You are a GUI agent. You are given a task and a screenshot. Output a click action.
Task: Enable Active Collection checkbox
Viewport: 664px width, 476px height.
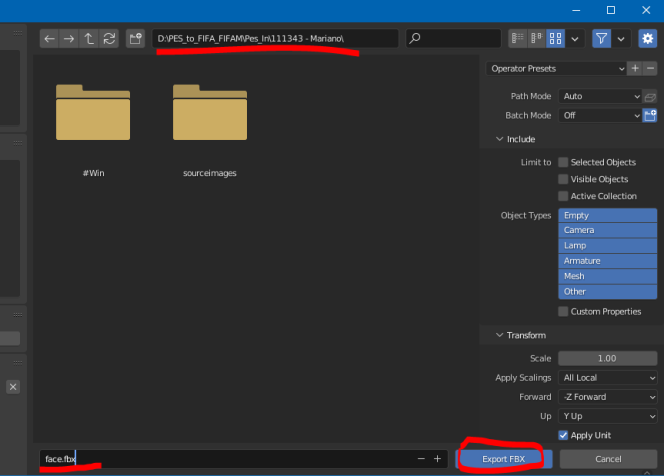563,196
